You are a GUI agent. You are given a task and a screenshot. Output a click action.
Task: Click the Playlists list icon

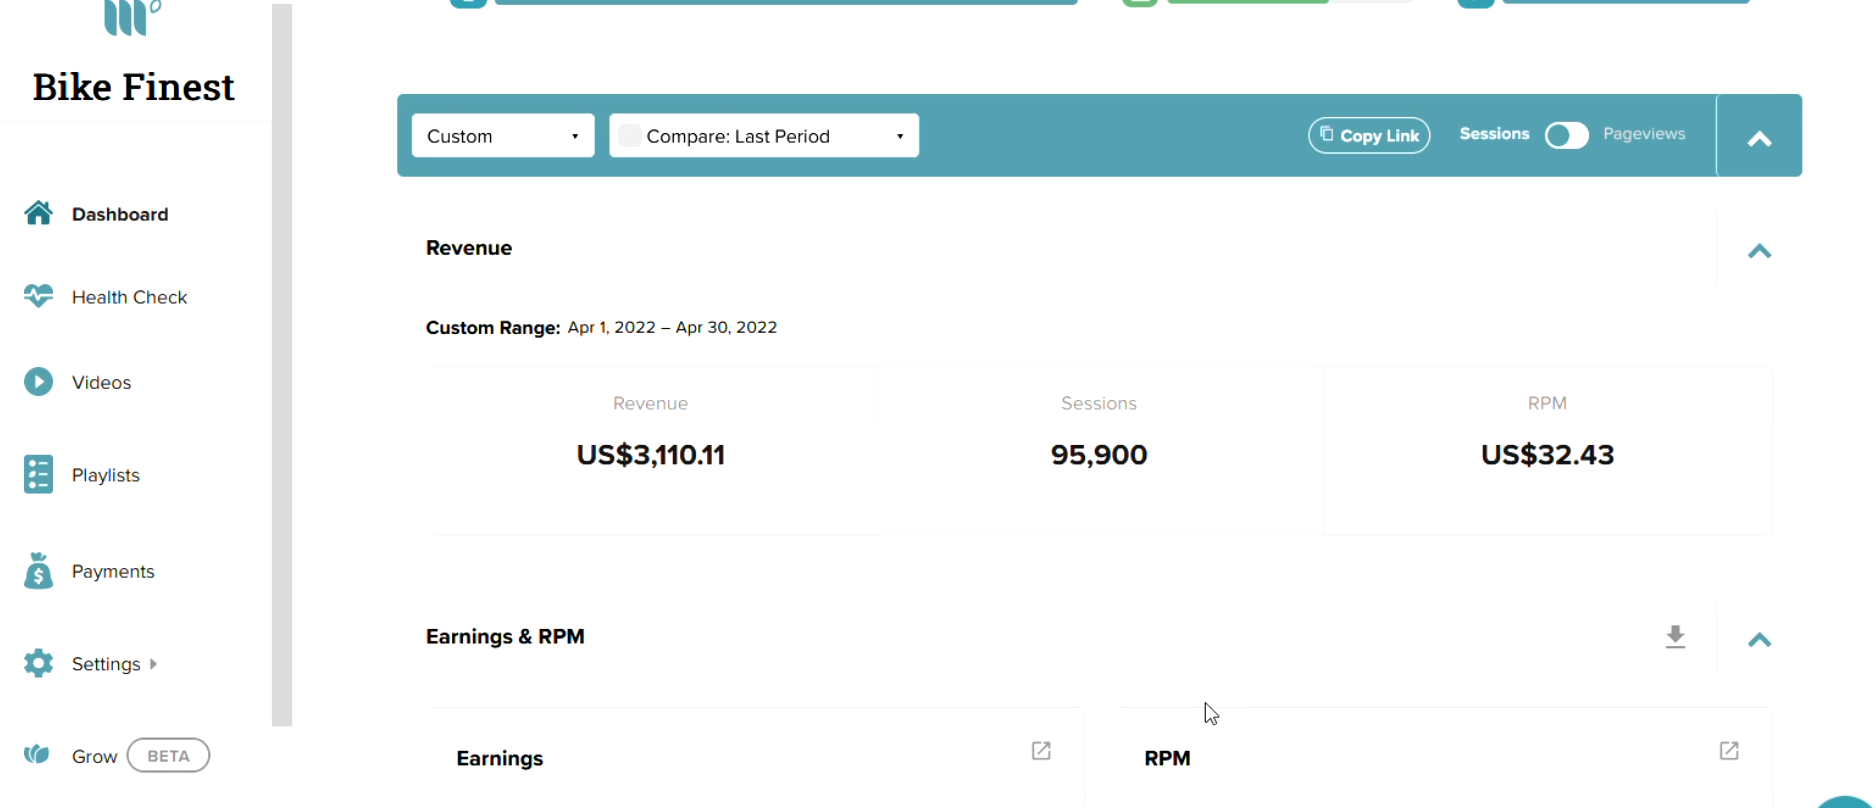pos(38,474)
